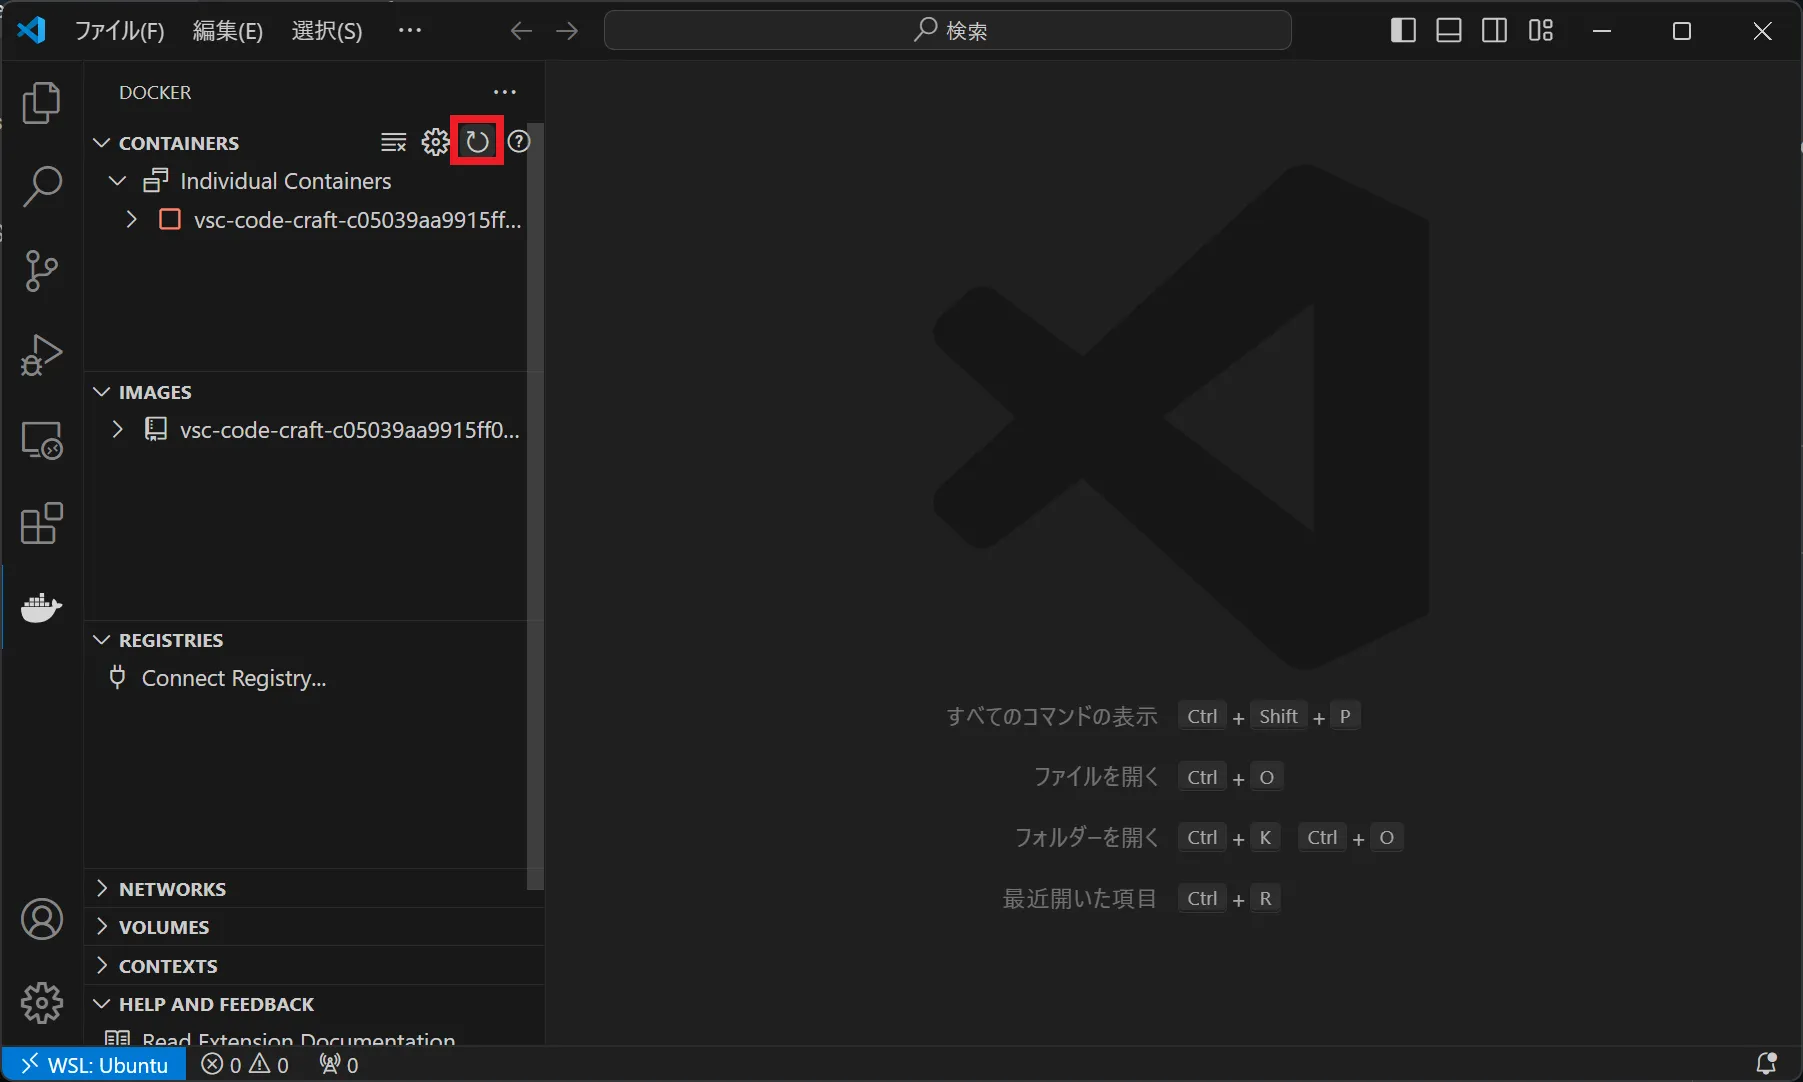Toggle the secondary side bar layout button
The width and height of the screenshot is (1803, 1082).
click(1495, 31)
